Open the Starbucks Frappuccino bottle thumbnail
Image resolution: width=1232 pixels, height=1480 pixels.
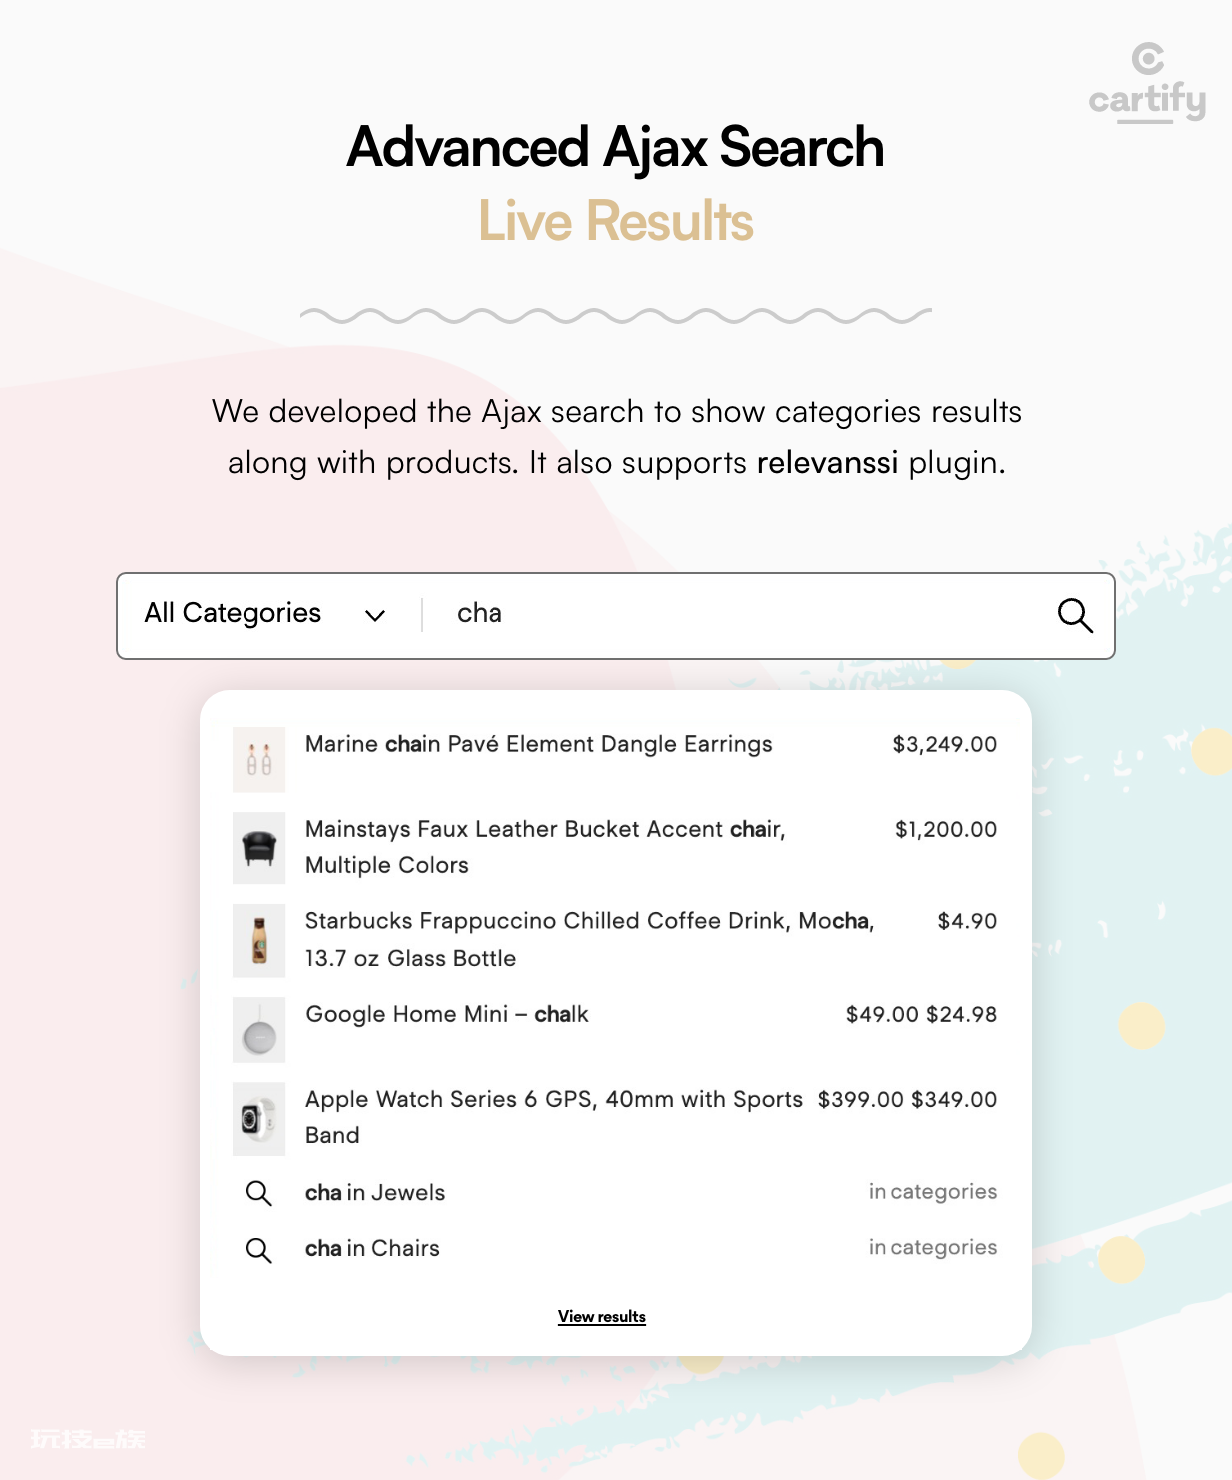pyautogui.click(x=259, y=941)
